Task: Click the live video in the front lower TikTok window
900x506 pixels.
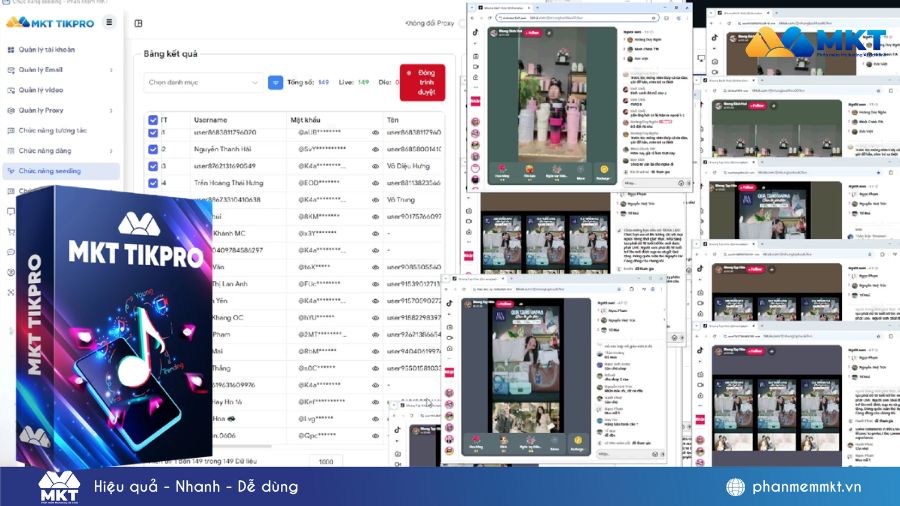Action: (x=526, y=365)
